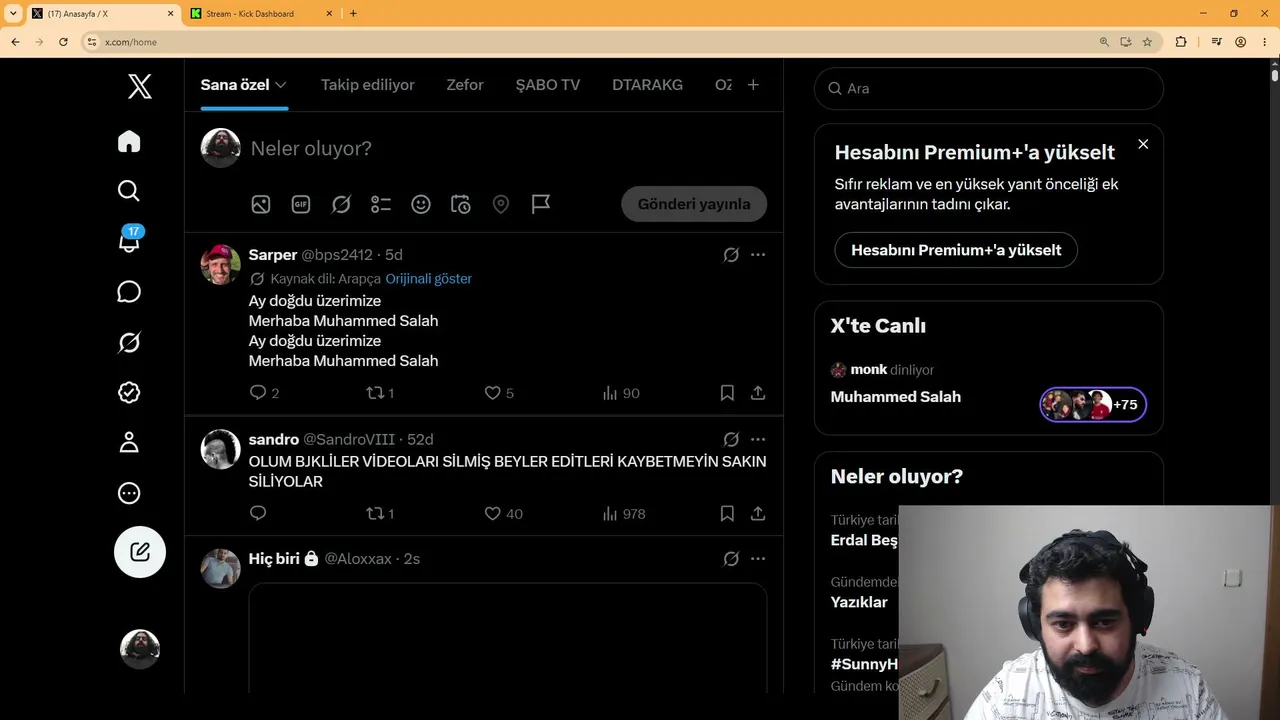Image resolution: width=1280 pixels, height=720 pixels.
Task: Open more options on Hiç biri's post
Action: [758, 559]
